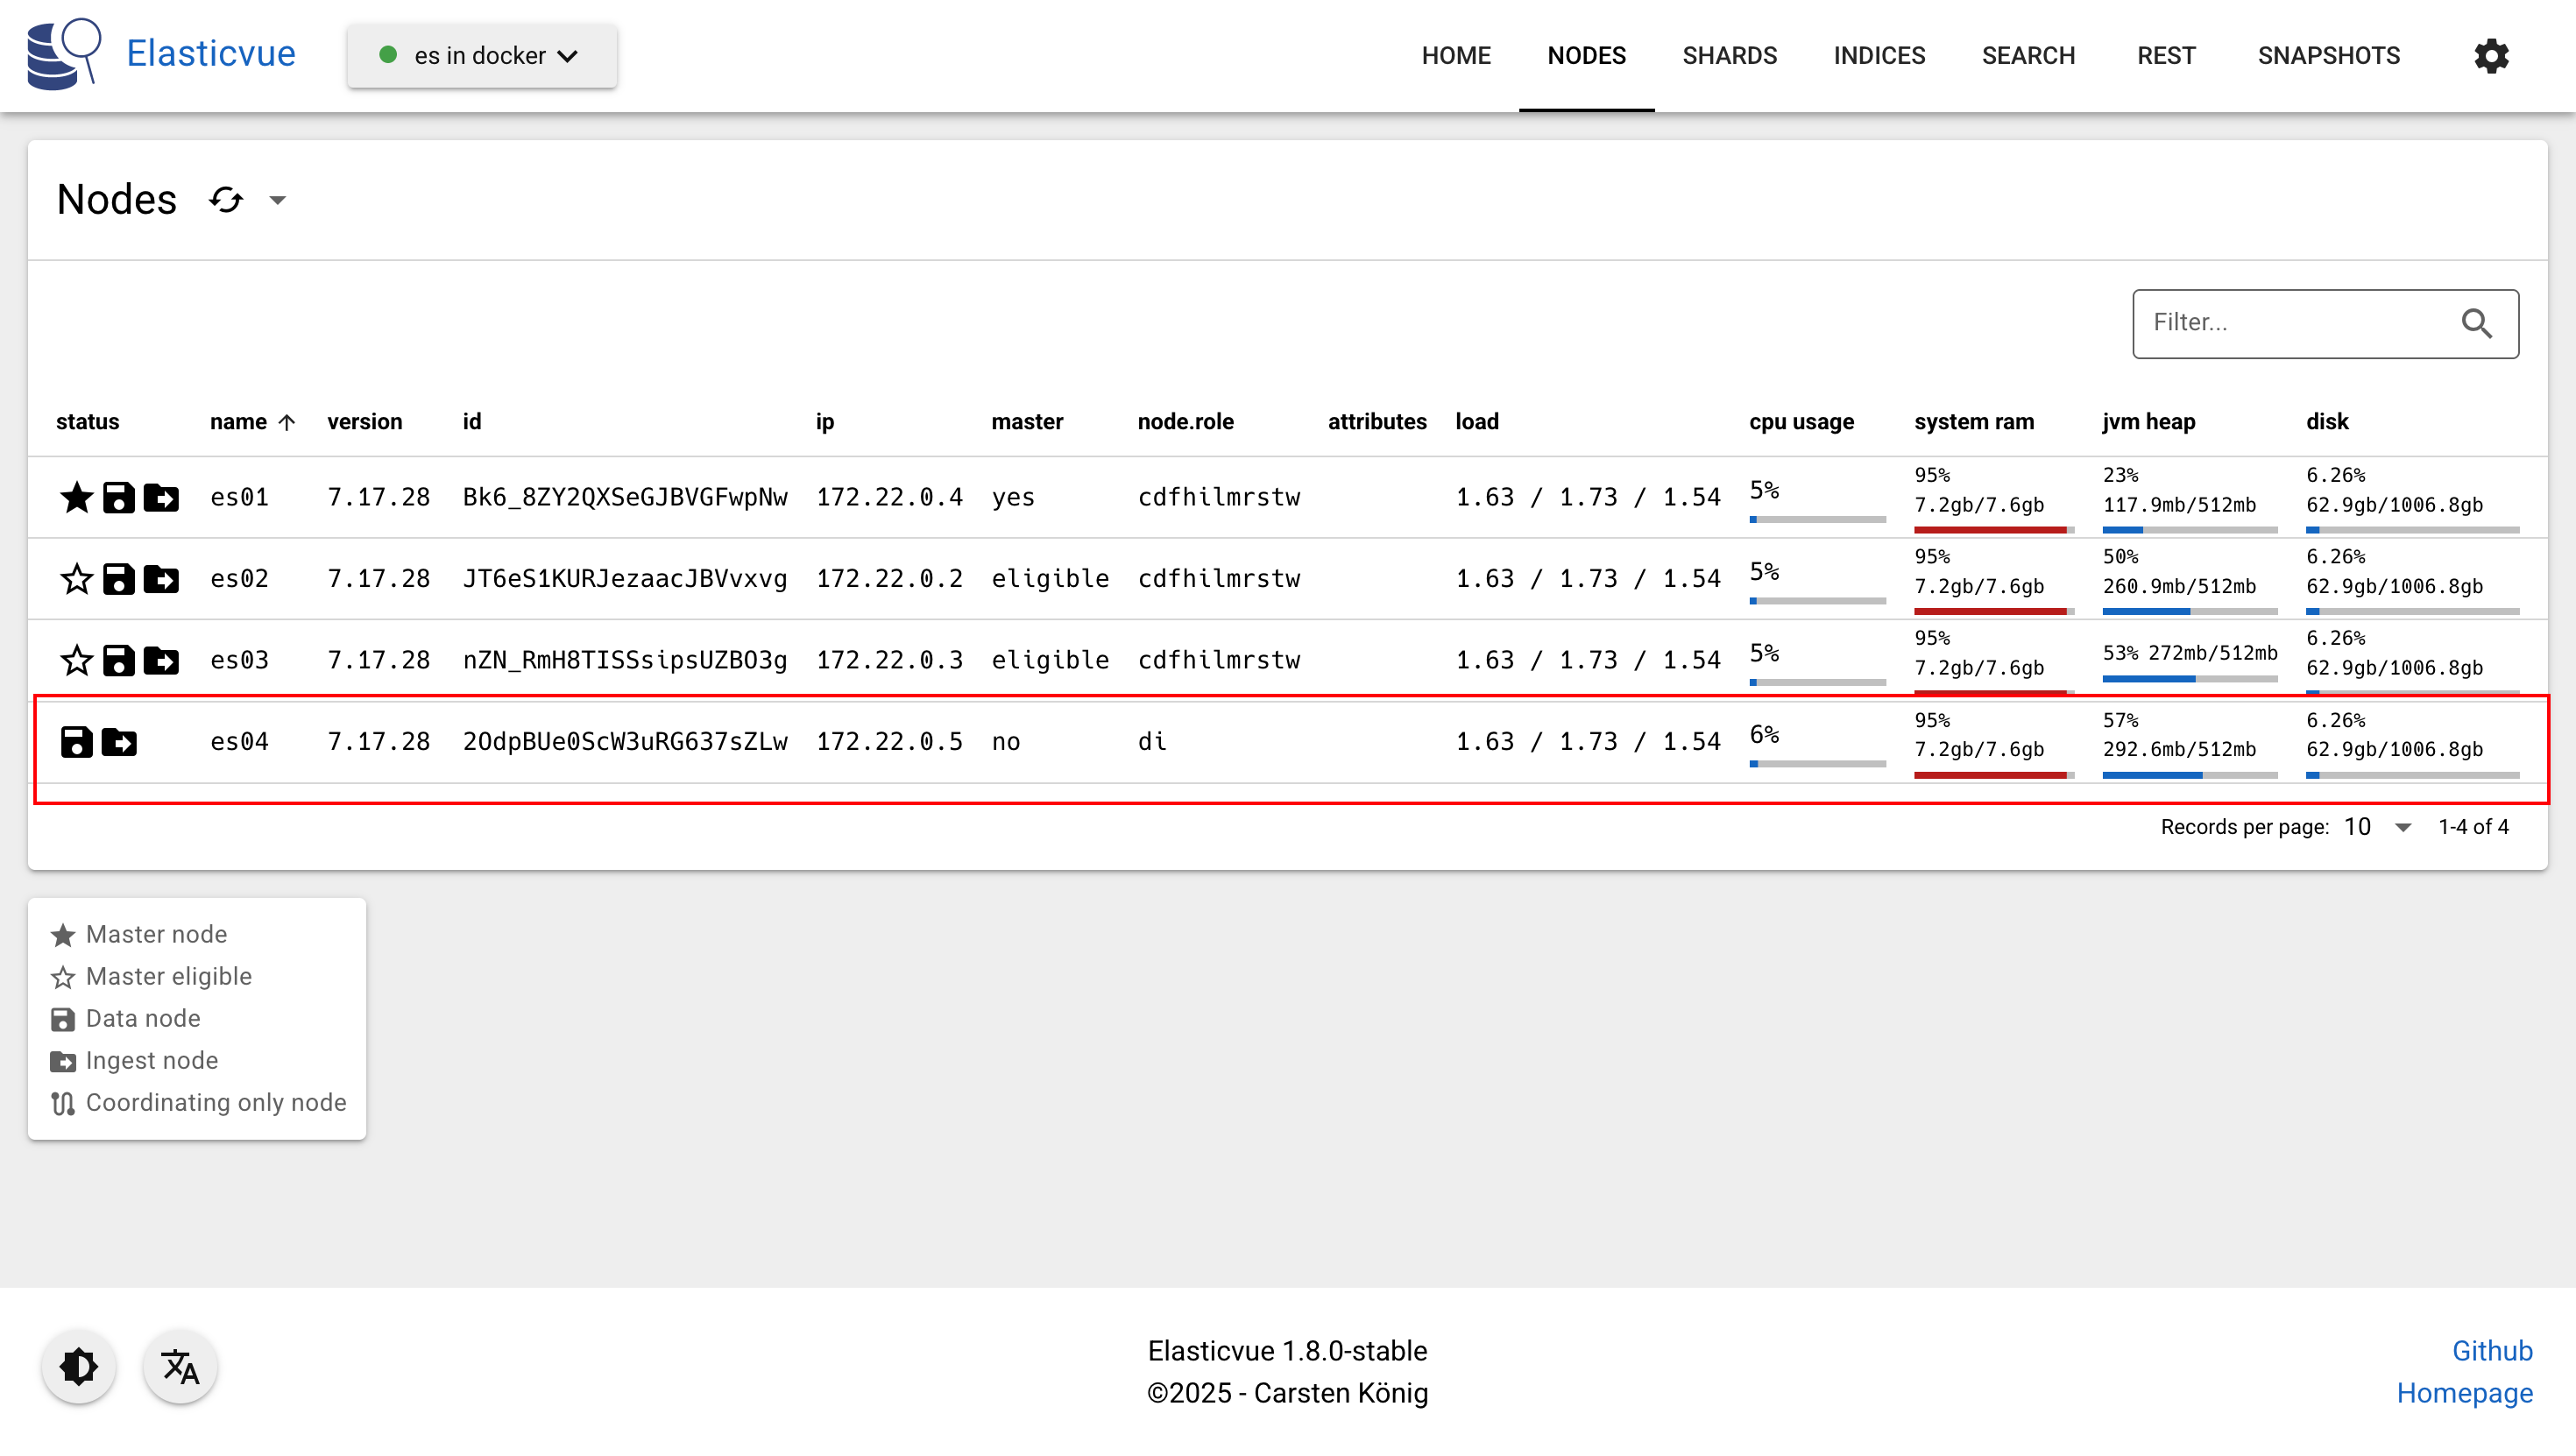
Task: Click the es04 cpu usage progress bar
Action: point(1817,764)
